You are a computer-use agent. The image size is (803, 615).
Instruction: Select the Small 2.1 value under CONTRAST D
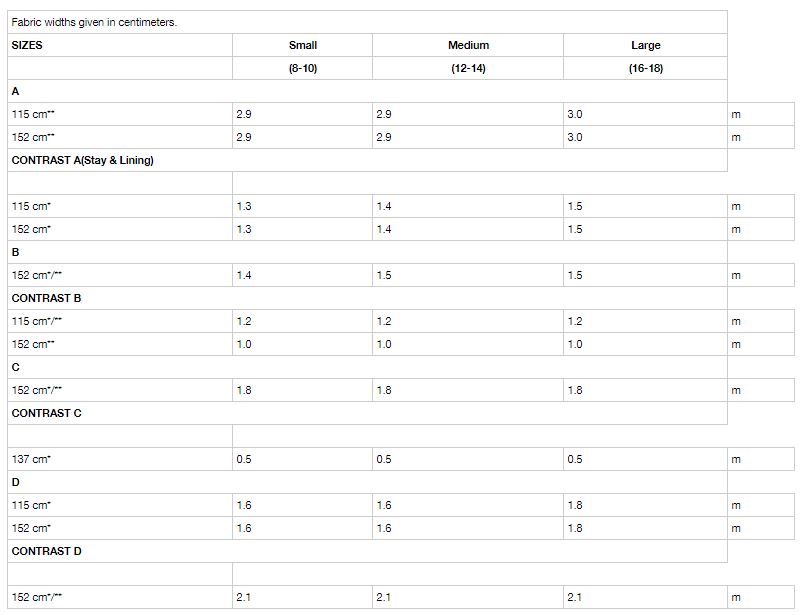(x=244, y=597)
